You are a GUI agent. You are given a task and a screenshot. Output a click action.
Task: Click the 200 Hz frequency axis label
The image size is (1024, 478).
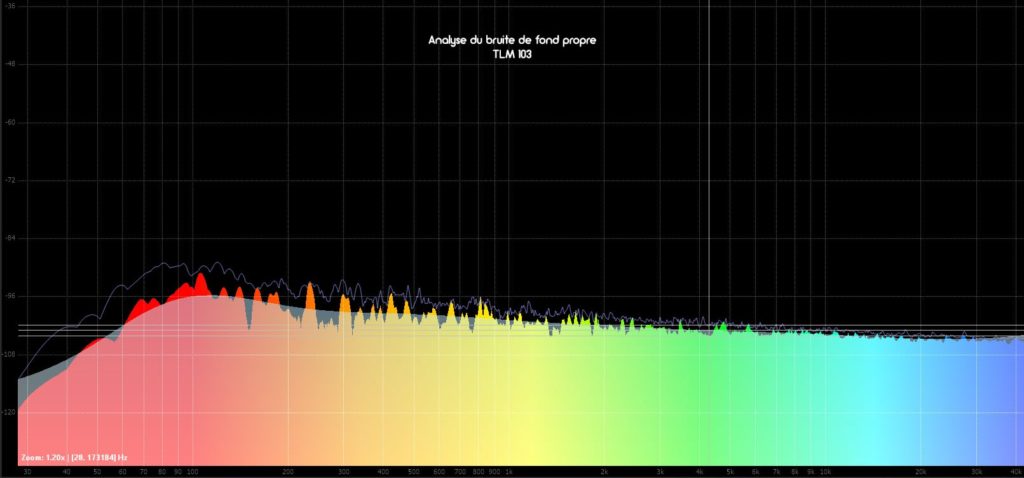[287, 471]
